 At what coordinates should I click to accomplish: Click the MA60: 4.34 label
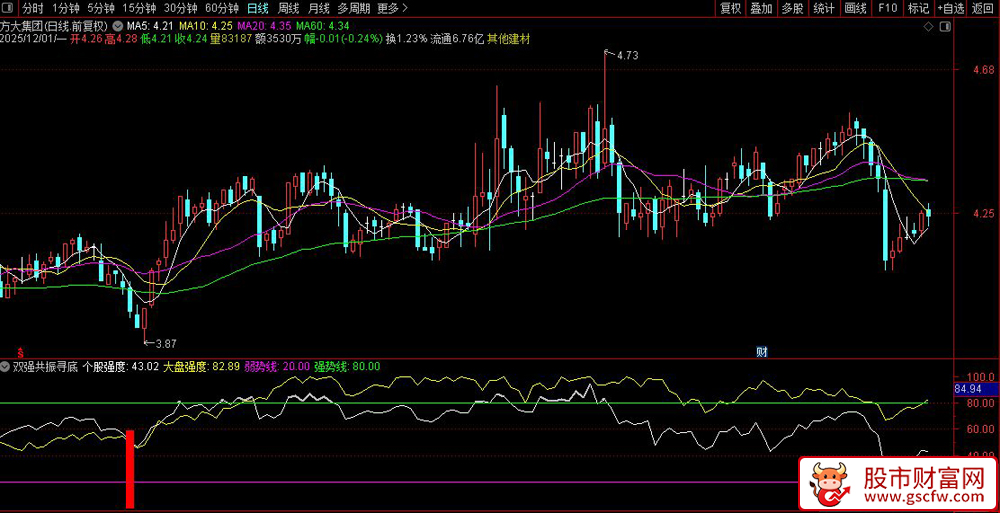point(323,26)
